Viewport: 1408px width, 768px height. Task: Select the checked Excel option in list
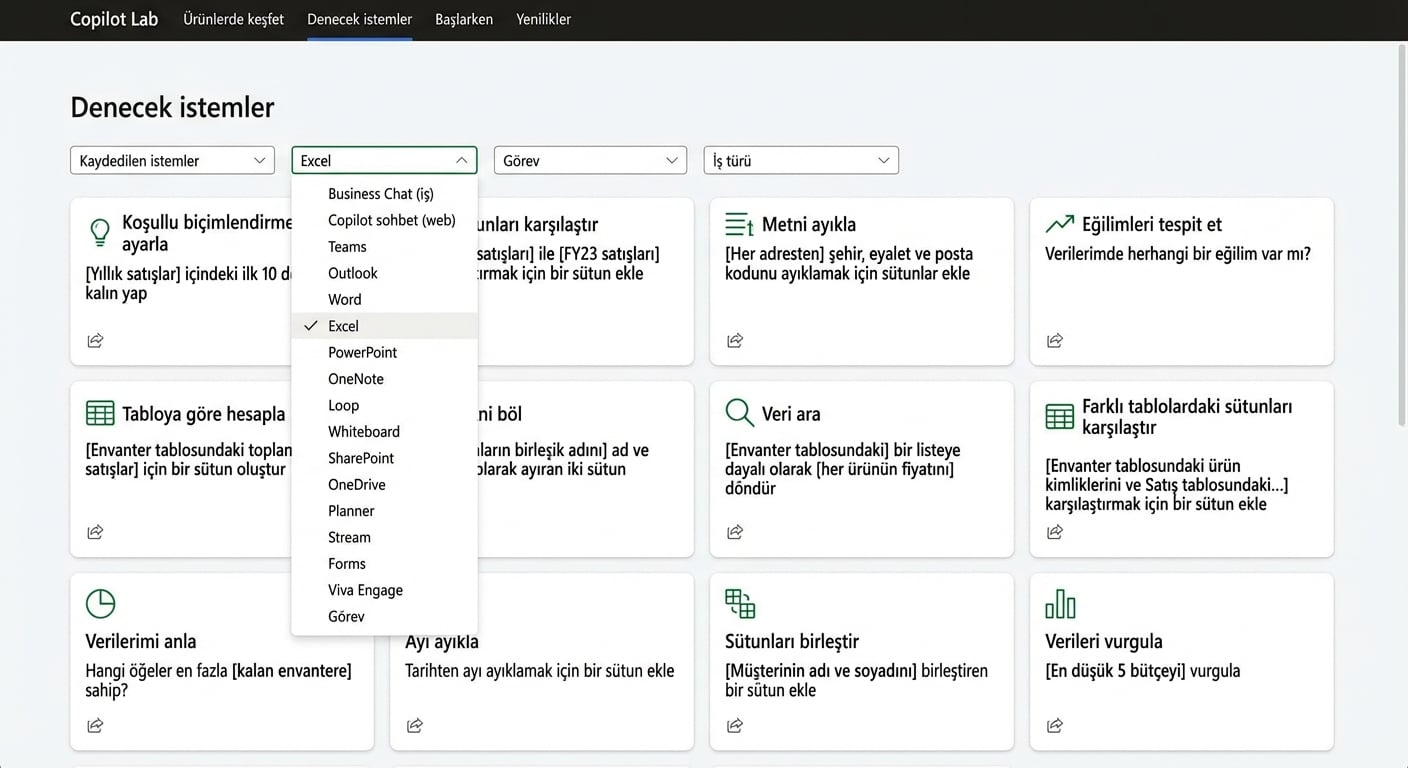click(343, 326)
